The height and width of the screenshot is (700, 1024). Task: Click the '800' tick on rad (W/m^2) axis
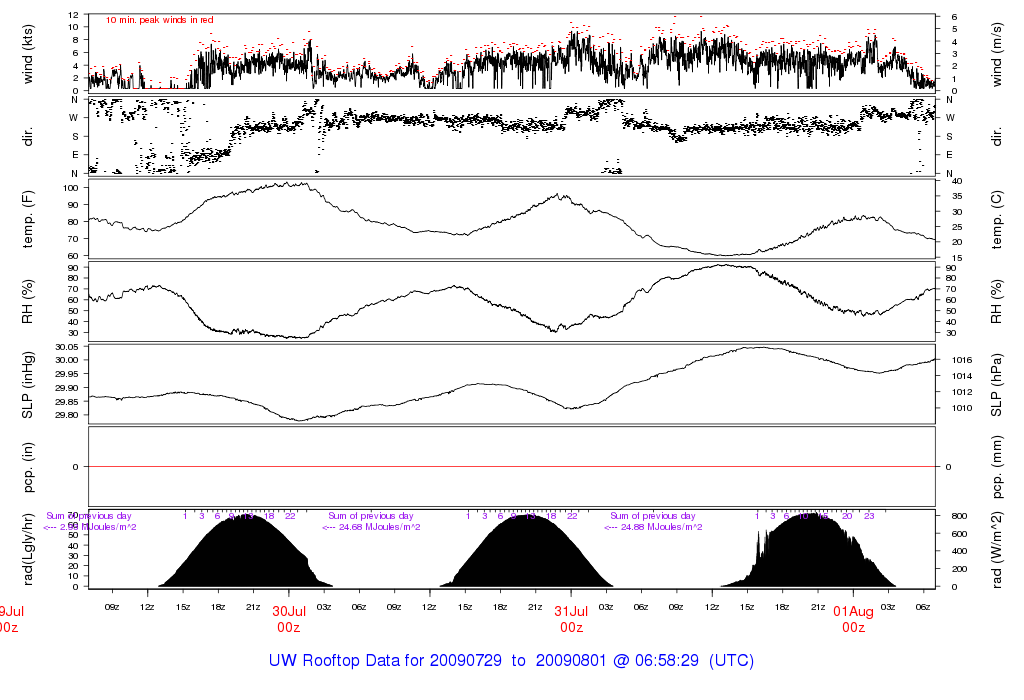tap(959, 516)
